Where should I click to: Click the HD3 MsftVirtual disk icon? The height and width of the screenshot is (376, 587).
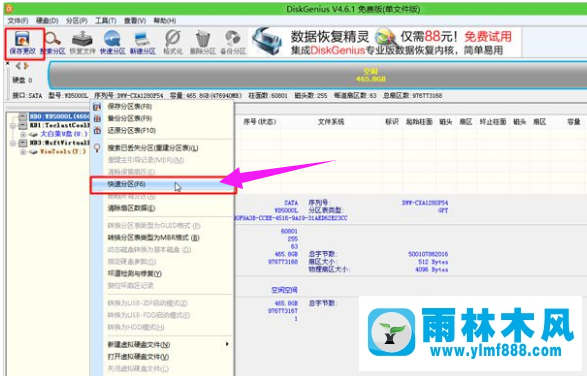click(23, 143)
